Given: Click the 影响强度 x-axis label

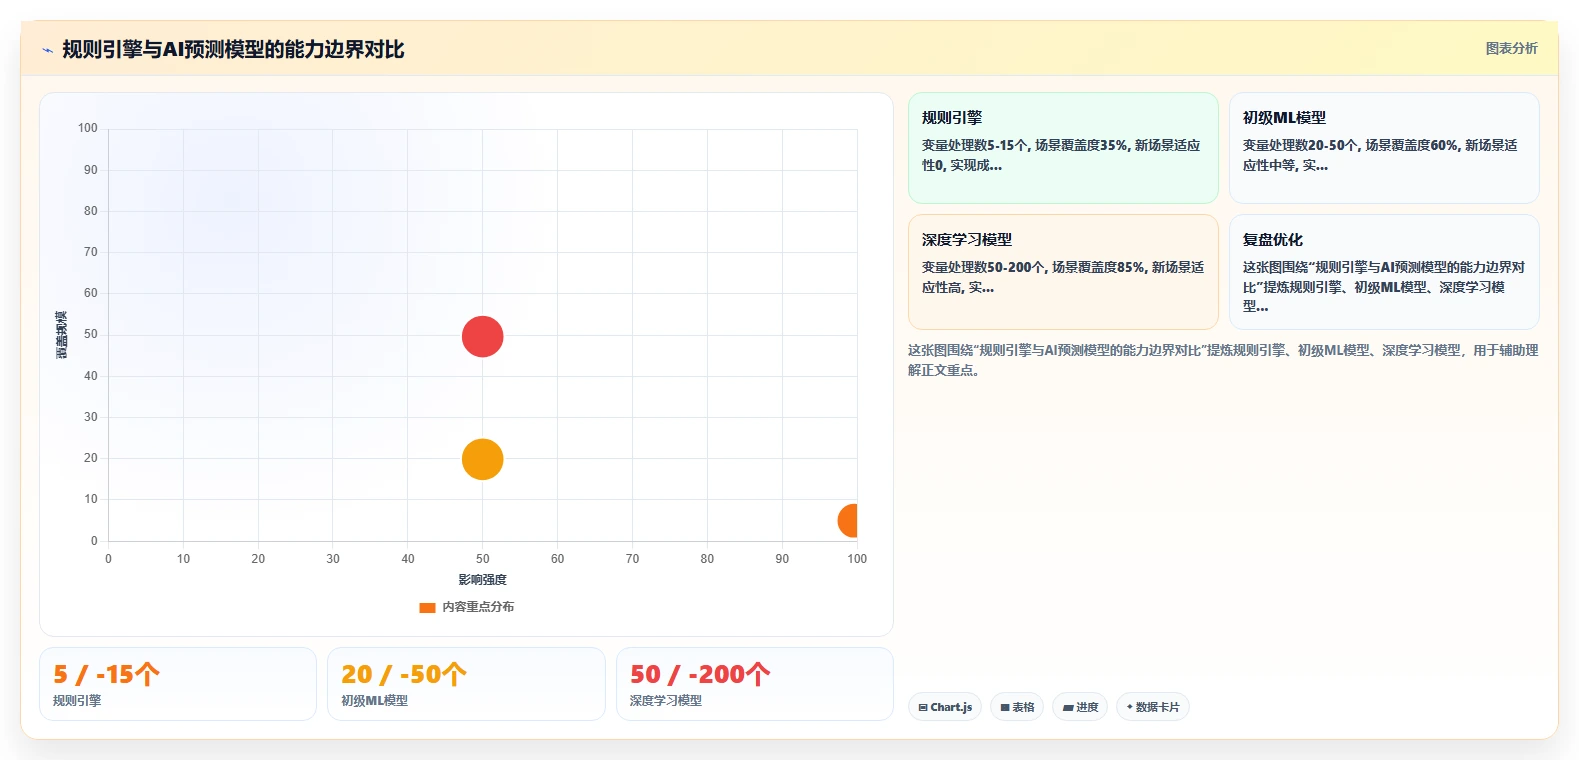Looking at the screenshot, I should (x=483, y=580).
